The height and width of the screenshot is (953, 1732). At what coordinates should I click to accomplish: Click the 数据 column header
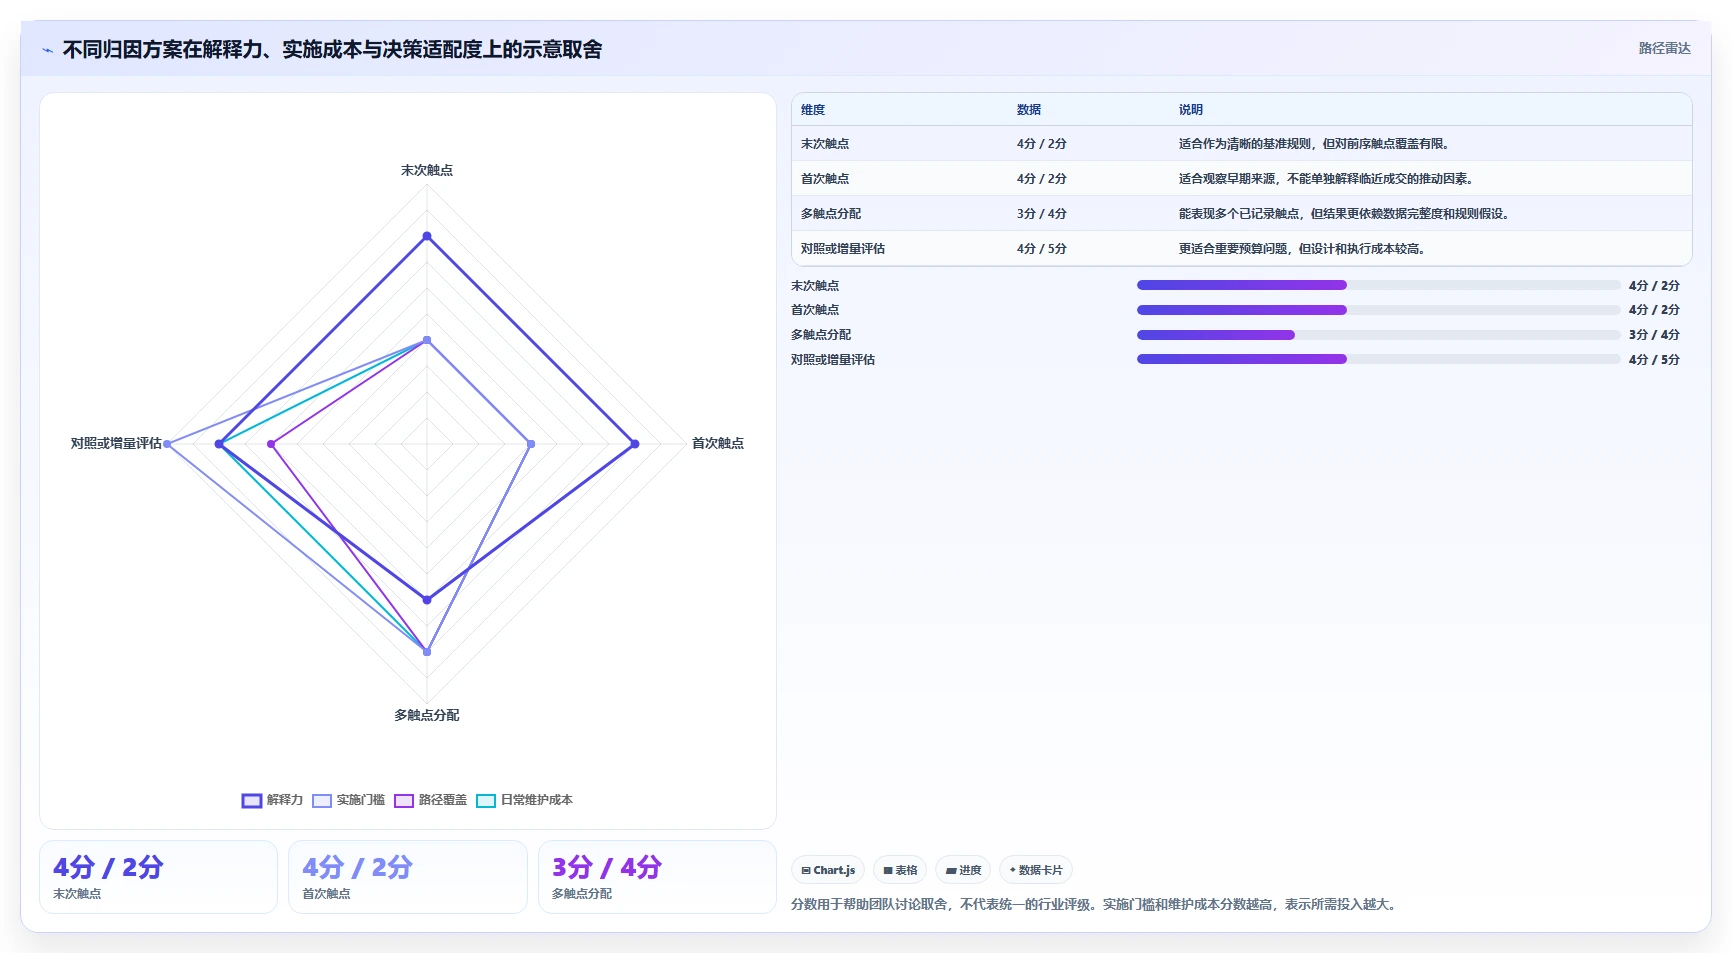(x=1029, y=110)
